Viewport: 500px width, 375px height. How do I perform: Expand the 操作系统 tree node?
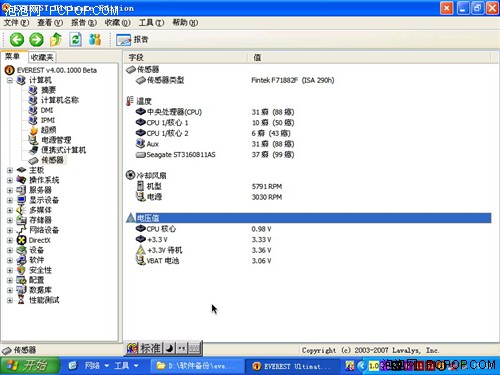click(x=10, y=180)
